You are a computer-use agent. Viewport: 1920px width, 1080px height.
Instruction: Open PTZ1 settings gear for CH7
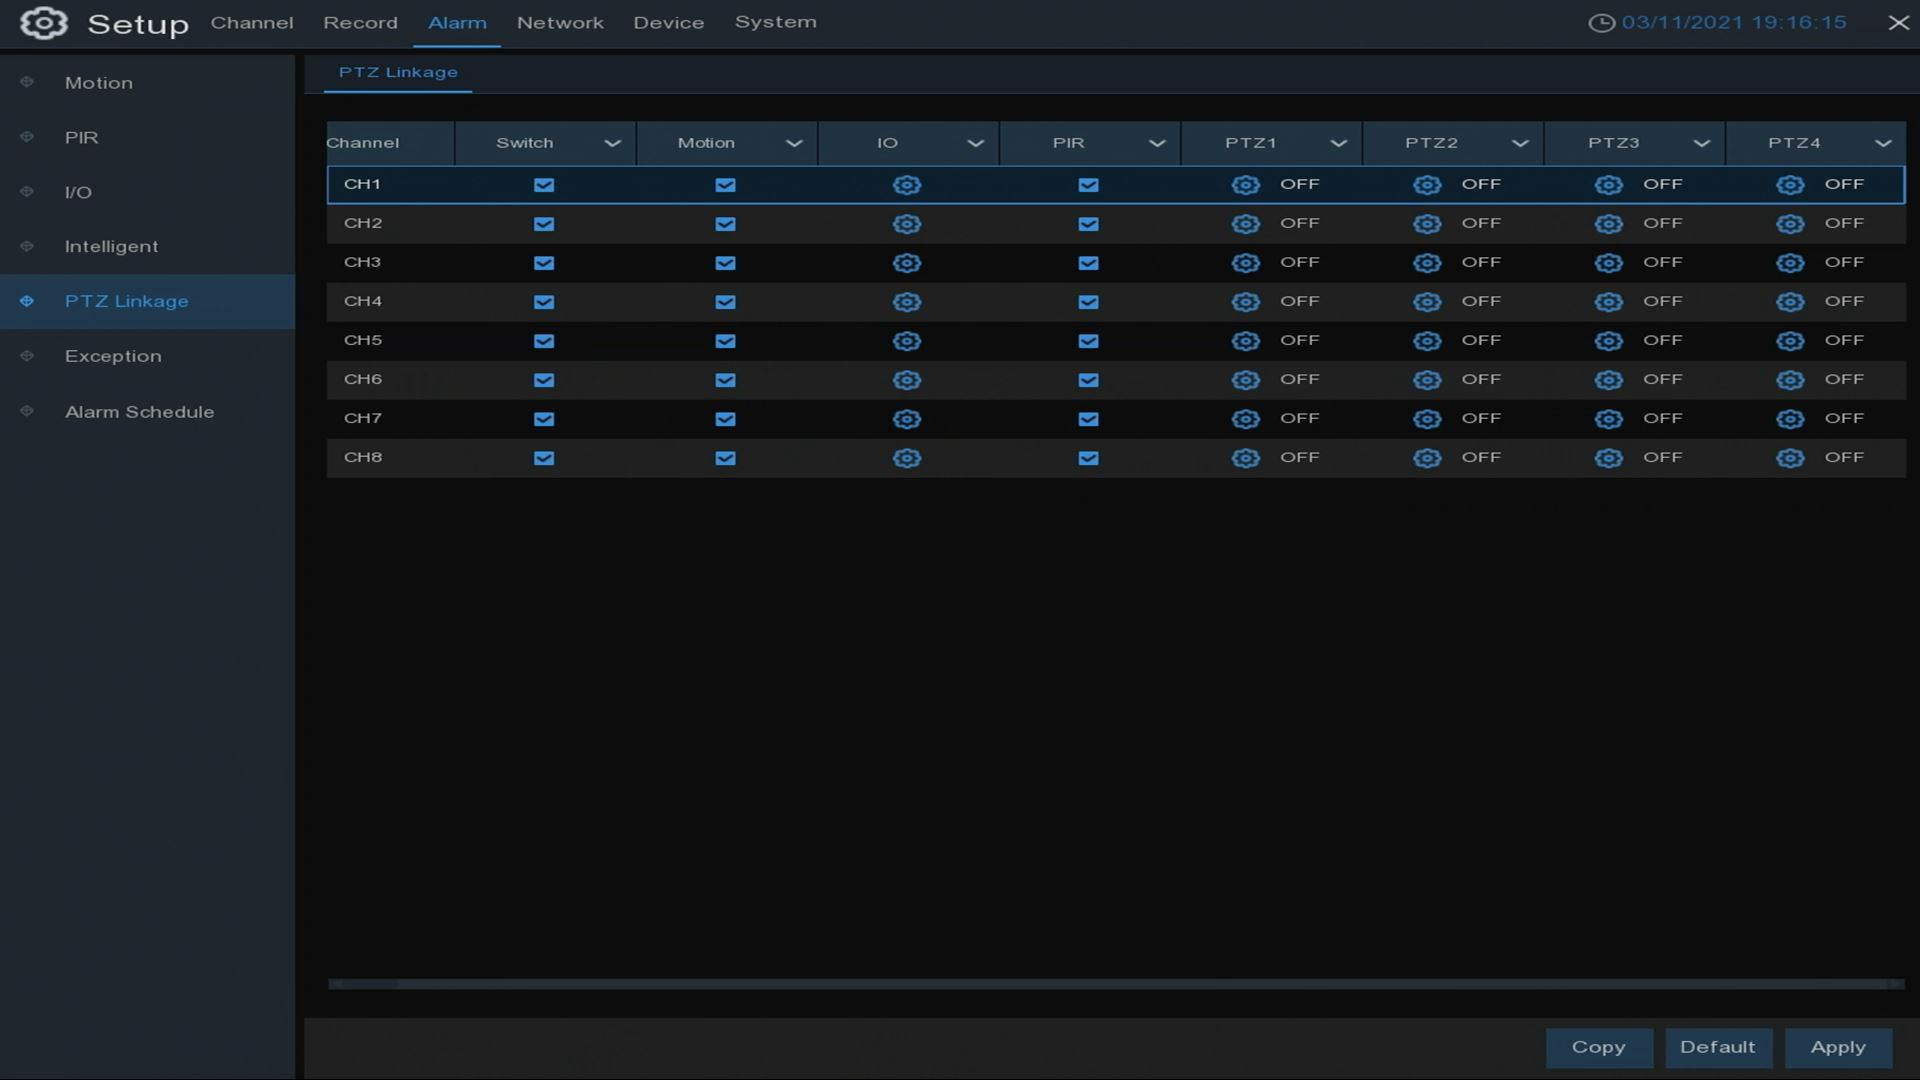[1245, 419]
